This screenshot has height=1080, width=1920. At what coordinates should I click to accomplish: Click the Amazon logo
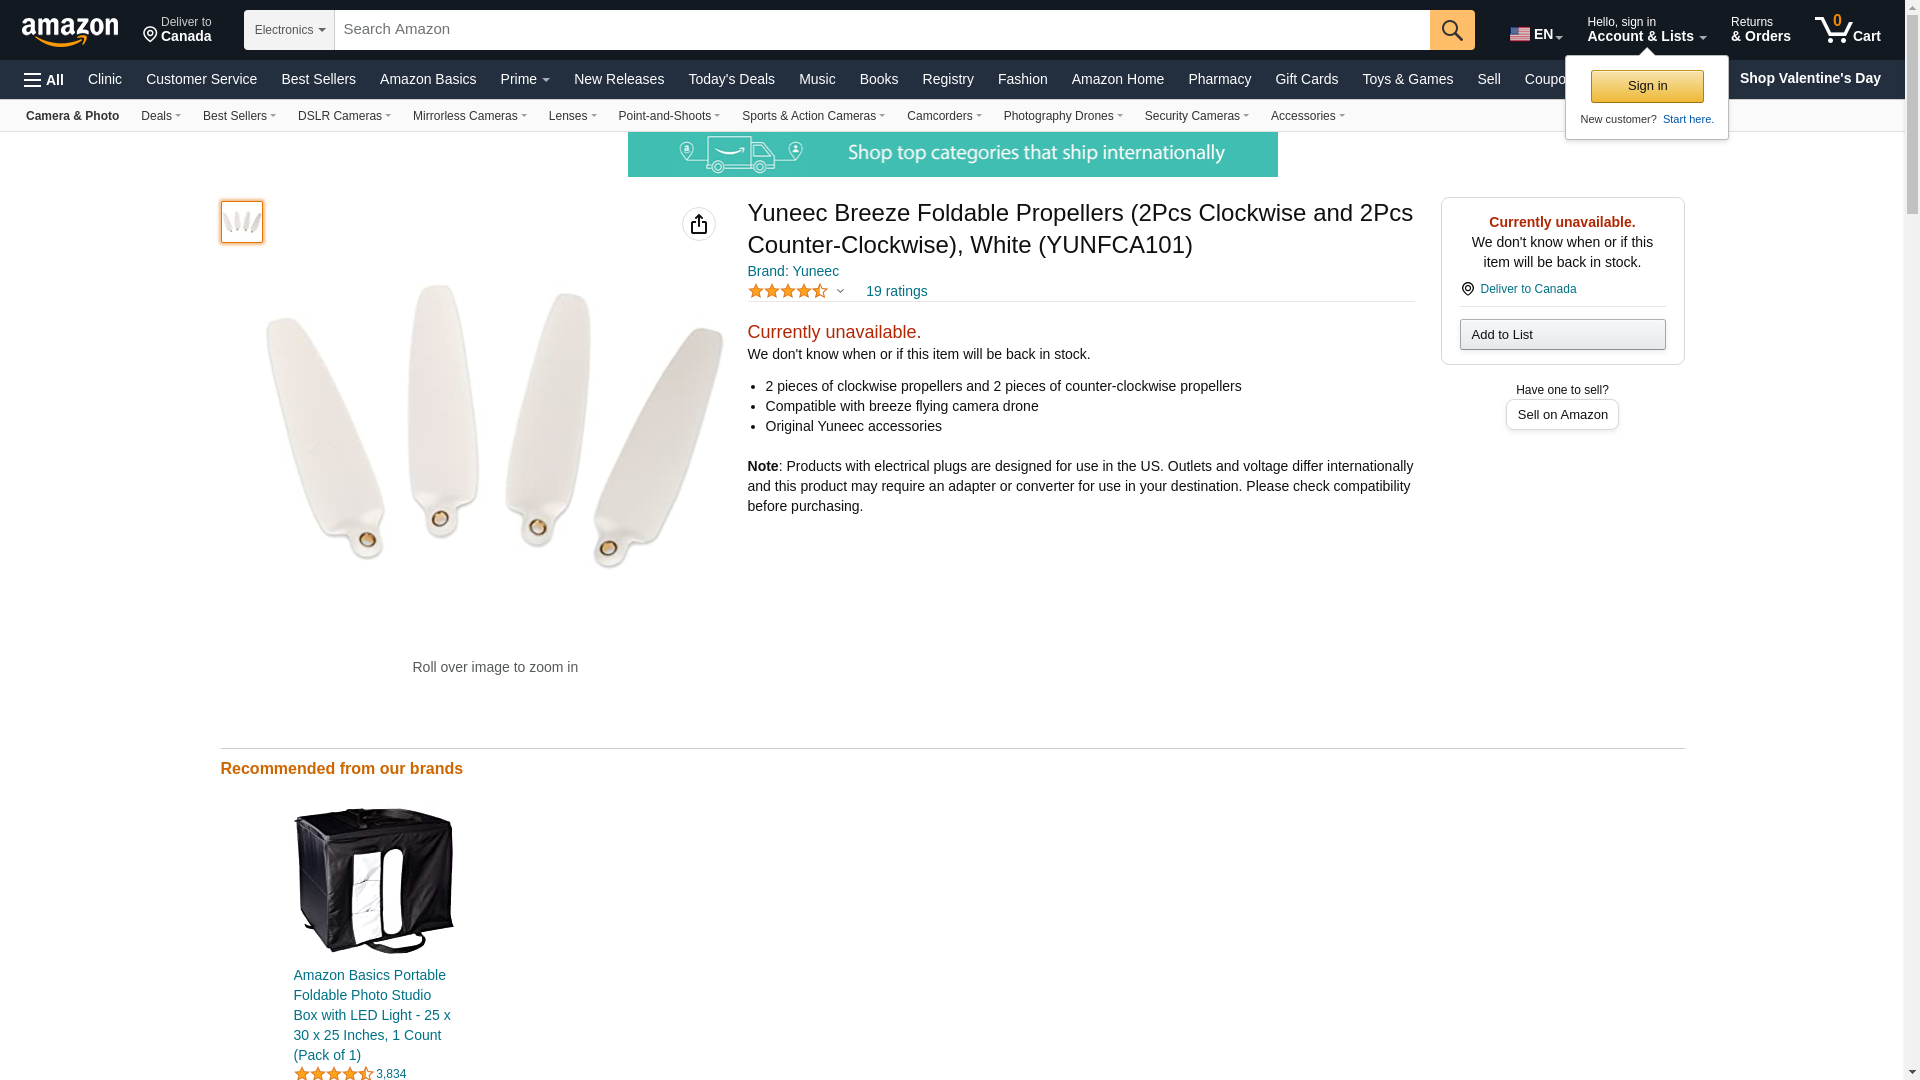(x=70, y=31)
